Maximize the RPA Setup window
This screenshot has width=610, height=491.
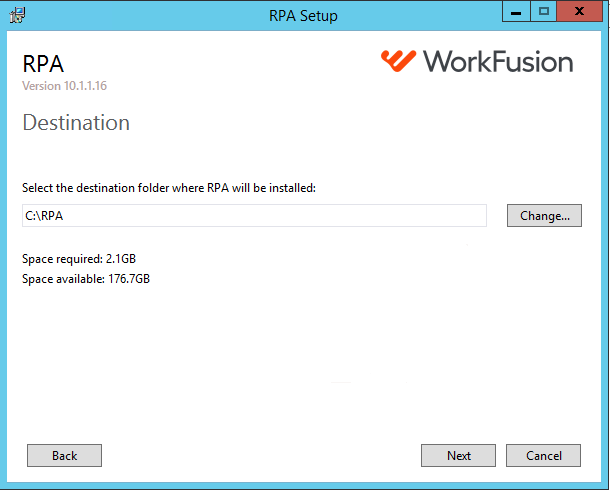tap(543, 12)
